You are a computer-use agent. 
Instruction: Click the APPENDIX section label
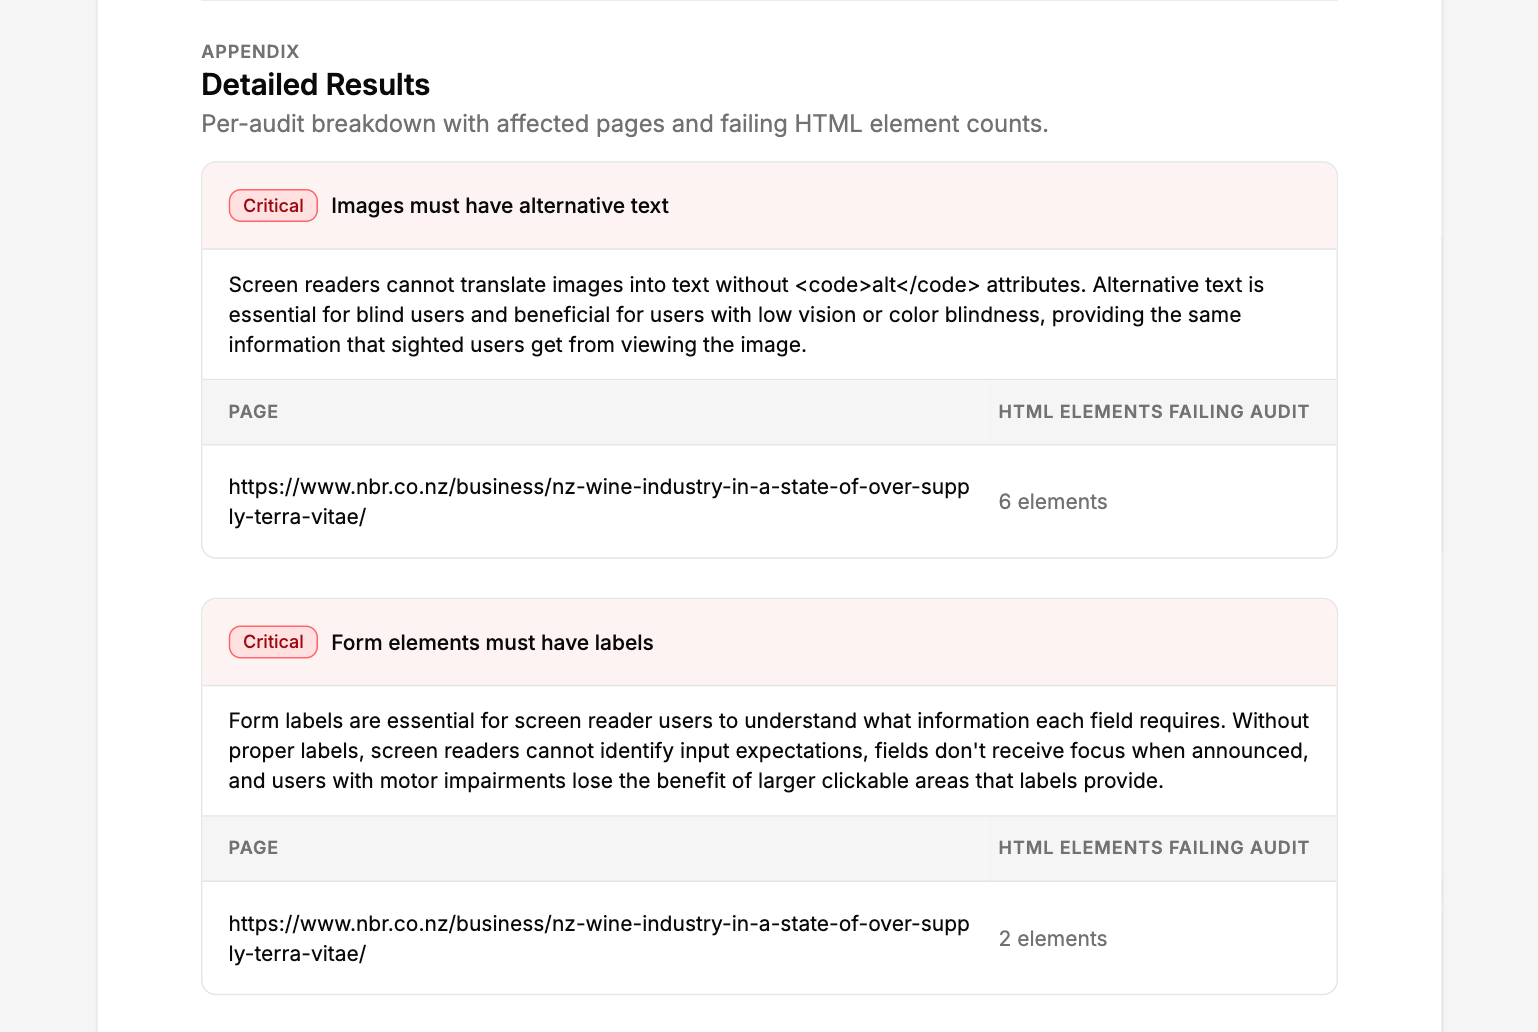coord(250,52)
